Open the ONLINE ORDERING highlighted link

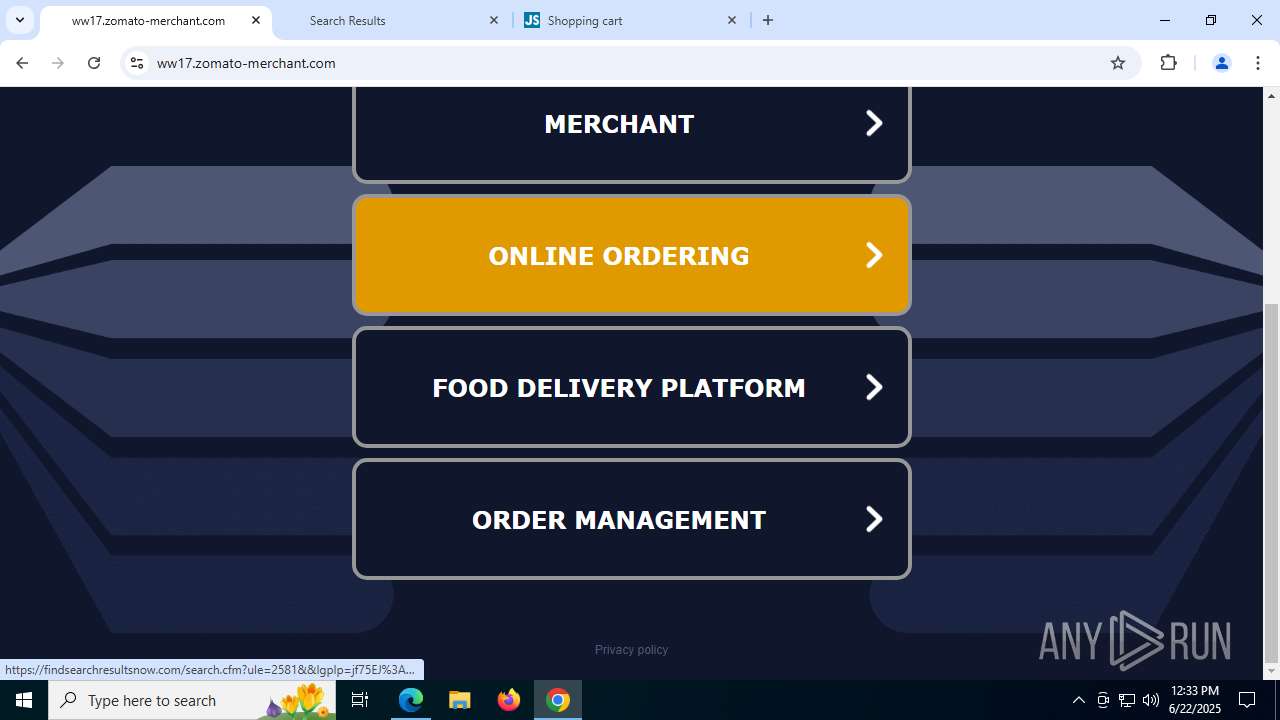(x=631, y=255)
